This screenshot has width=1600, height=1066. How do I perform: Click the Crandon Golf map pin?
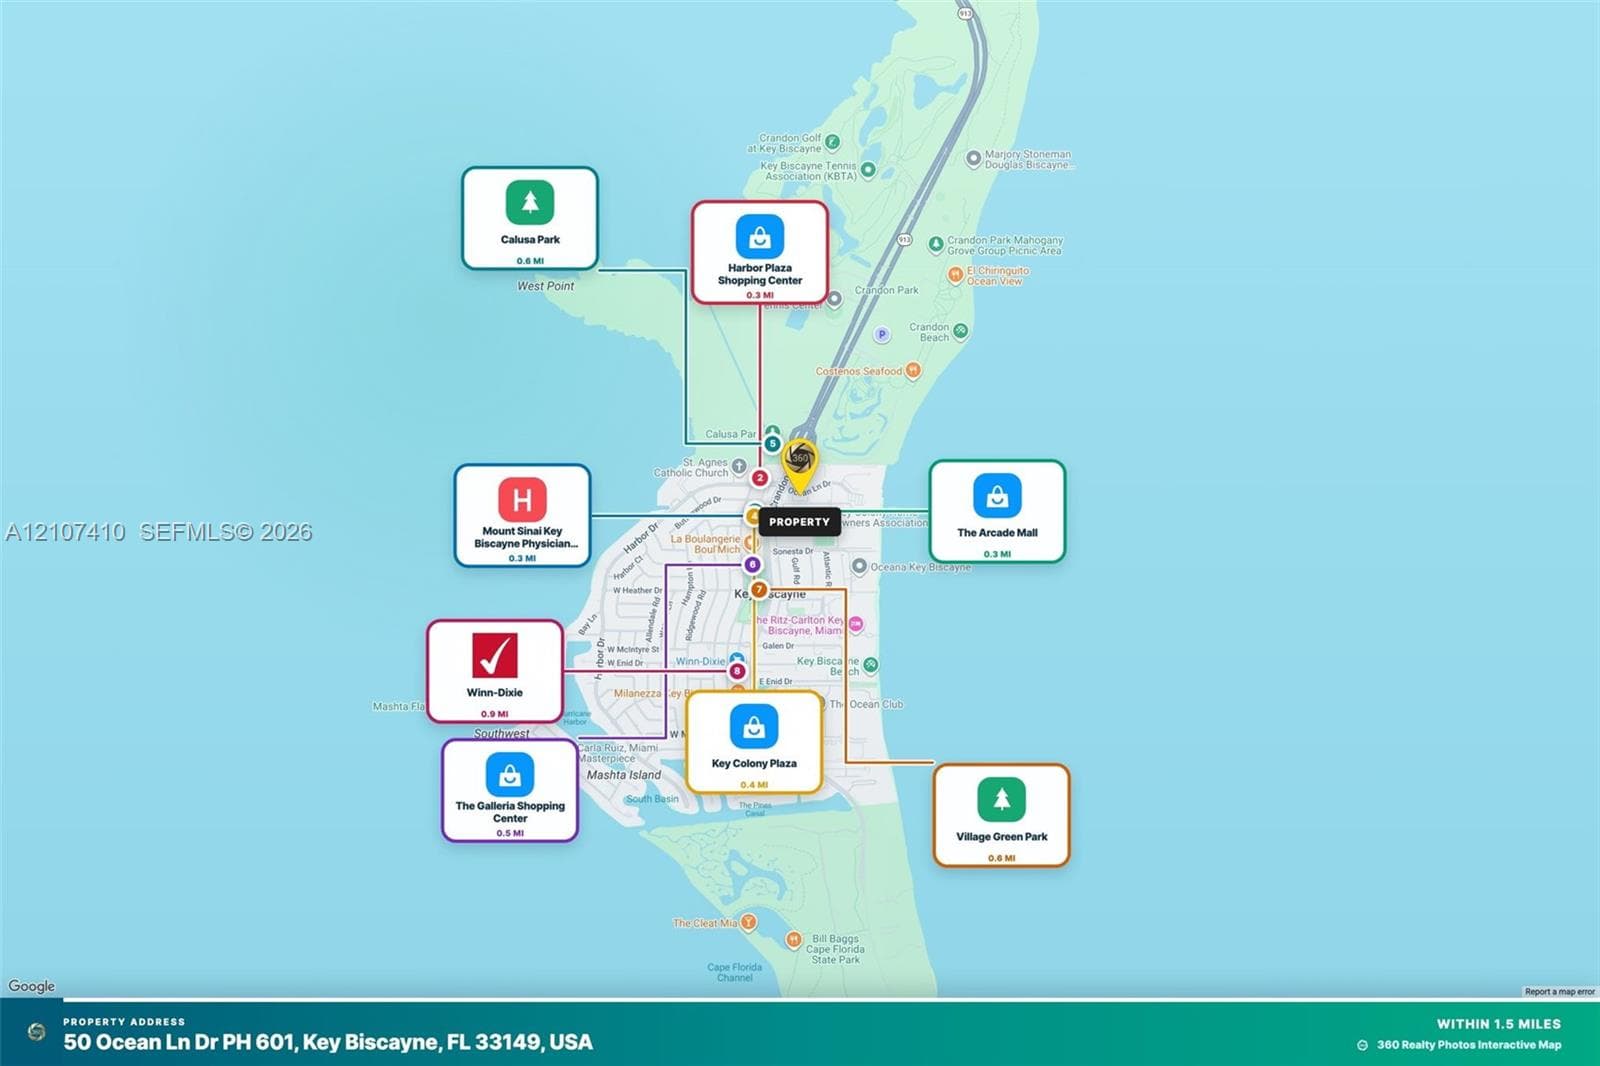833,142
